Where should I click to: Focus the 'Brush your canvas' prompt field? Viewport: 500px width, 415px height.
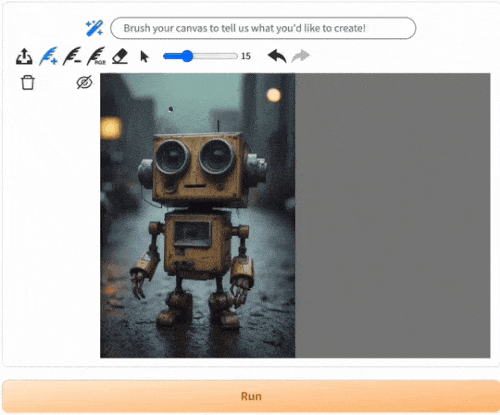pyautogui.click(x=263, y=28)
